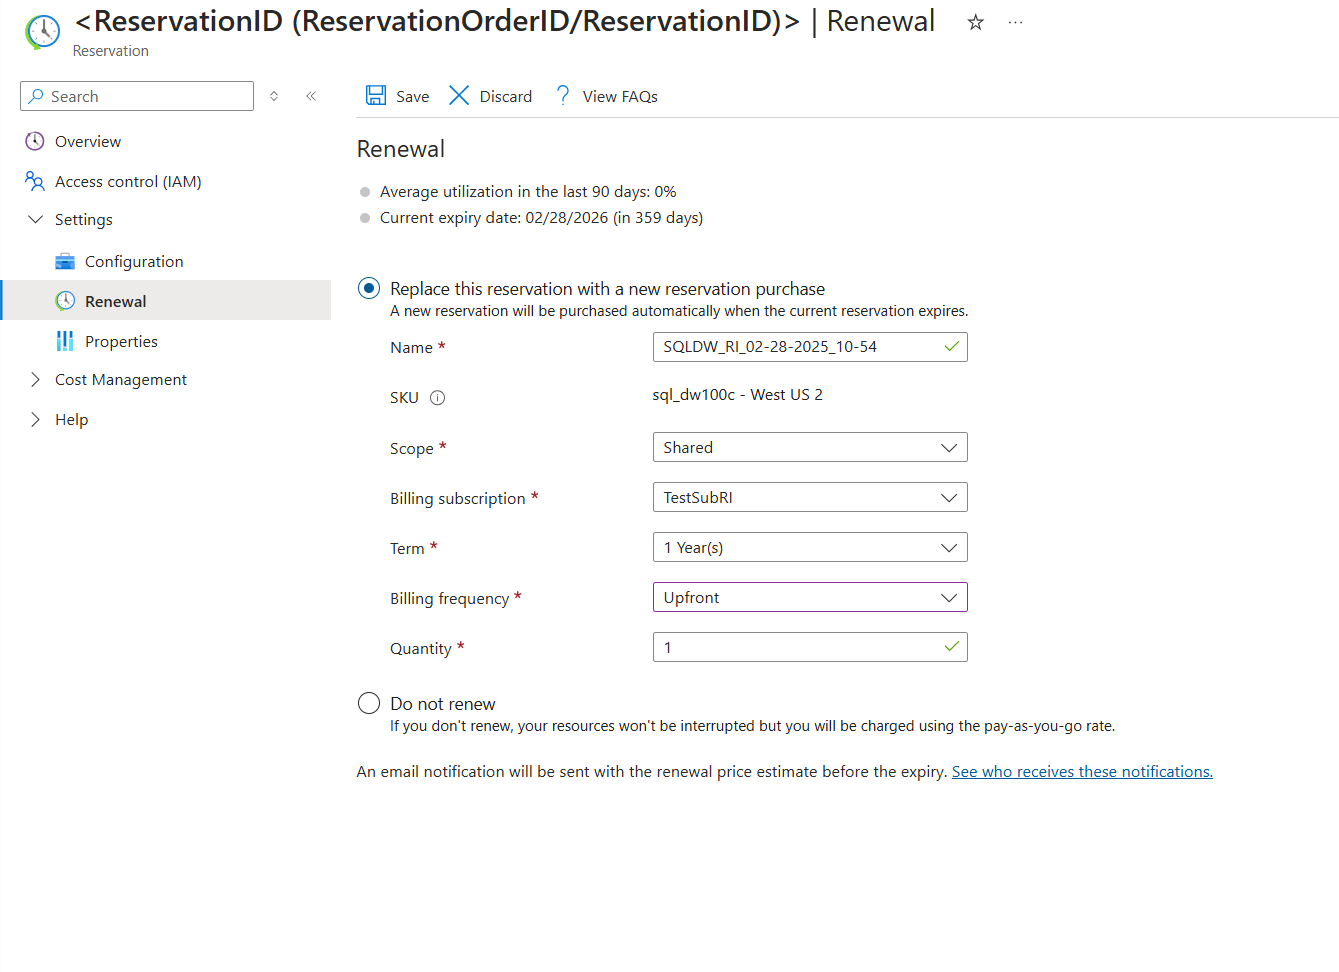Open See who receives these notifications link

point(1082,772)
